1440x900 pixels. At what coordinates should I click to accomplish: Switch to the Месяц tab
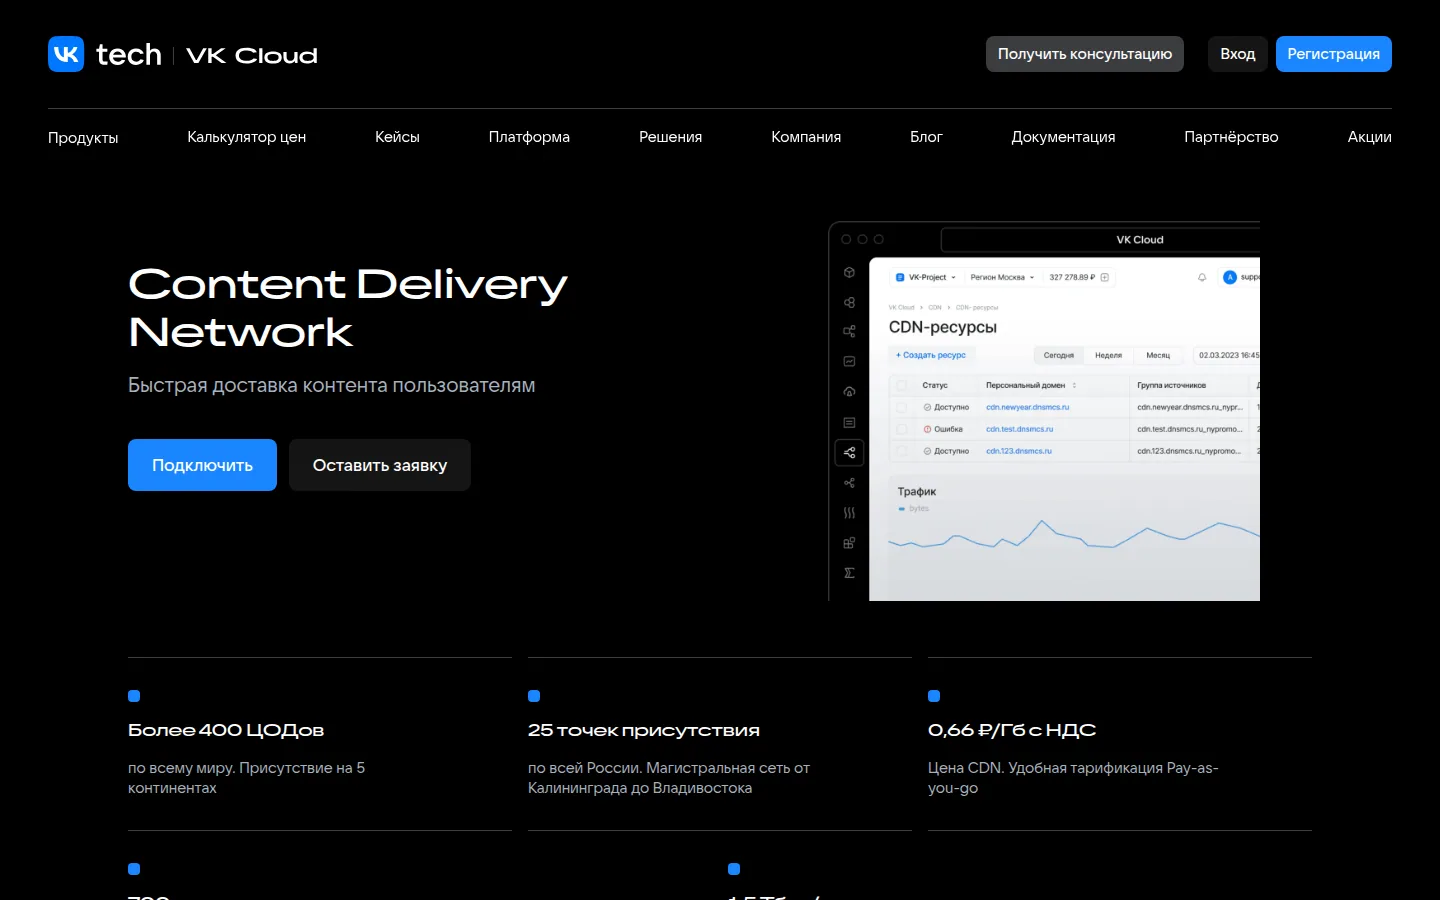click(1158, 355)
